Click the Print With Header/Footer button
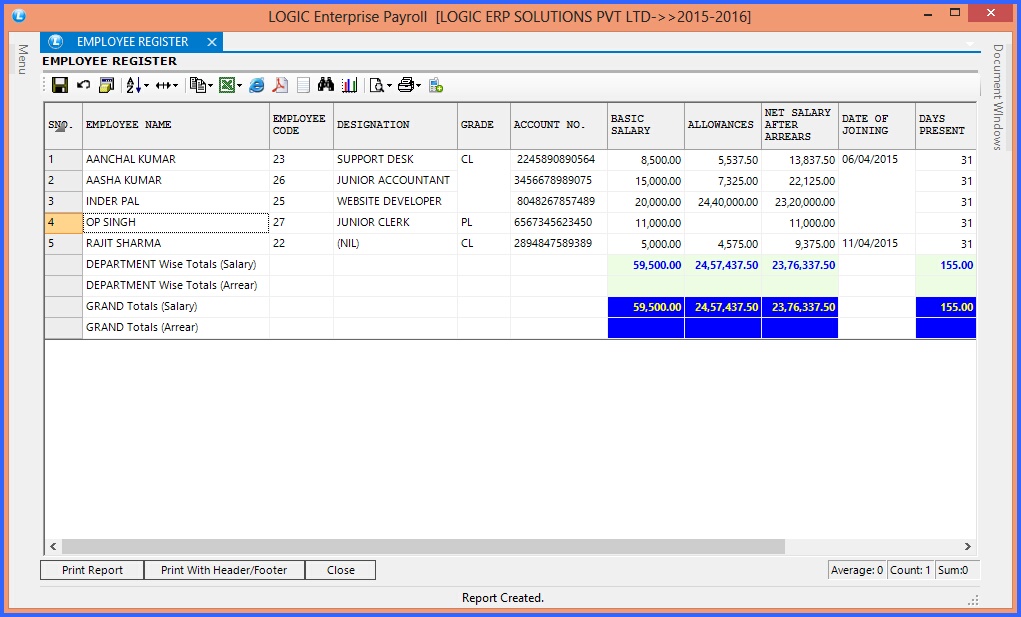The width and height of the screenshot is (1021, 617). pyautogui.click(x=224, y=570)
